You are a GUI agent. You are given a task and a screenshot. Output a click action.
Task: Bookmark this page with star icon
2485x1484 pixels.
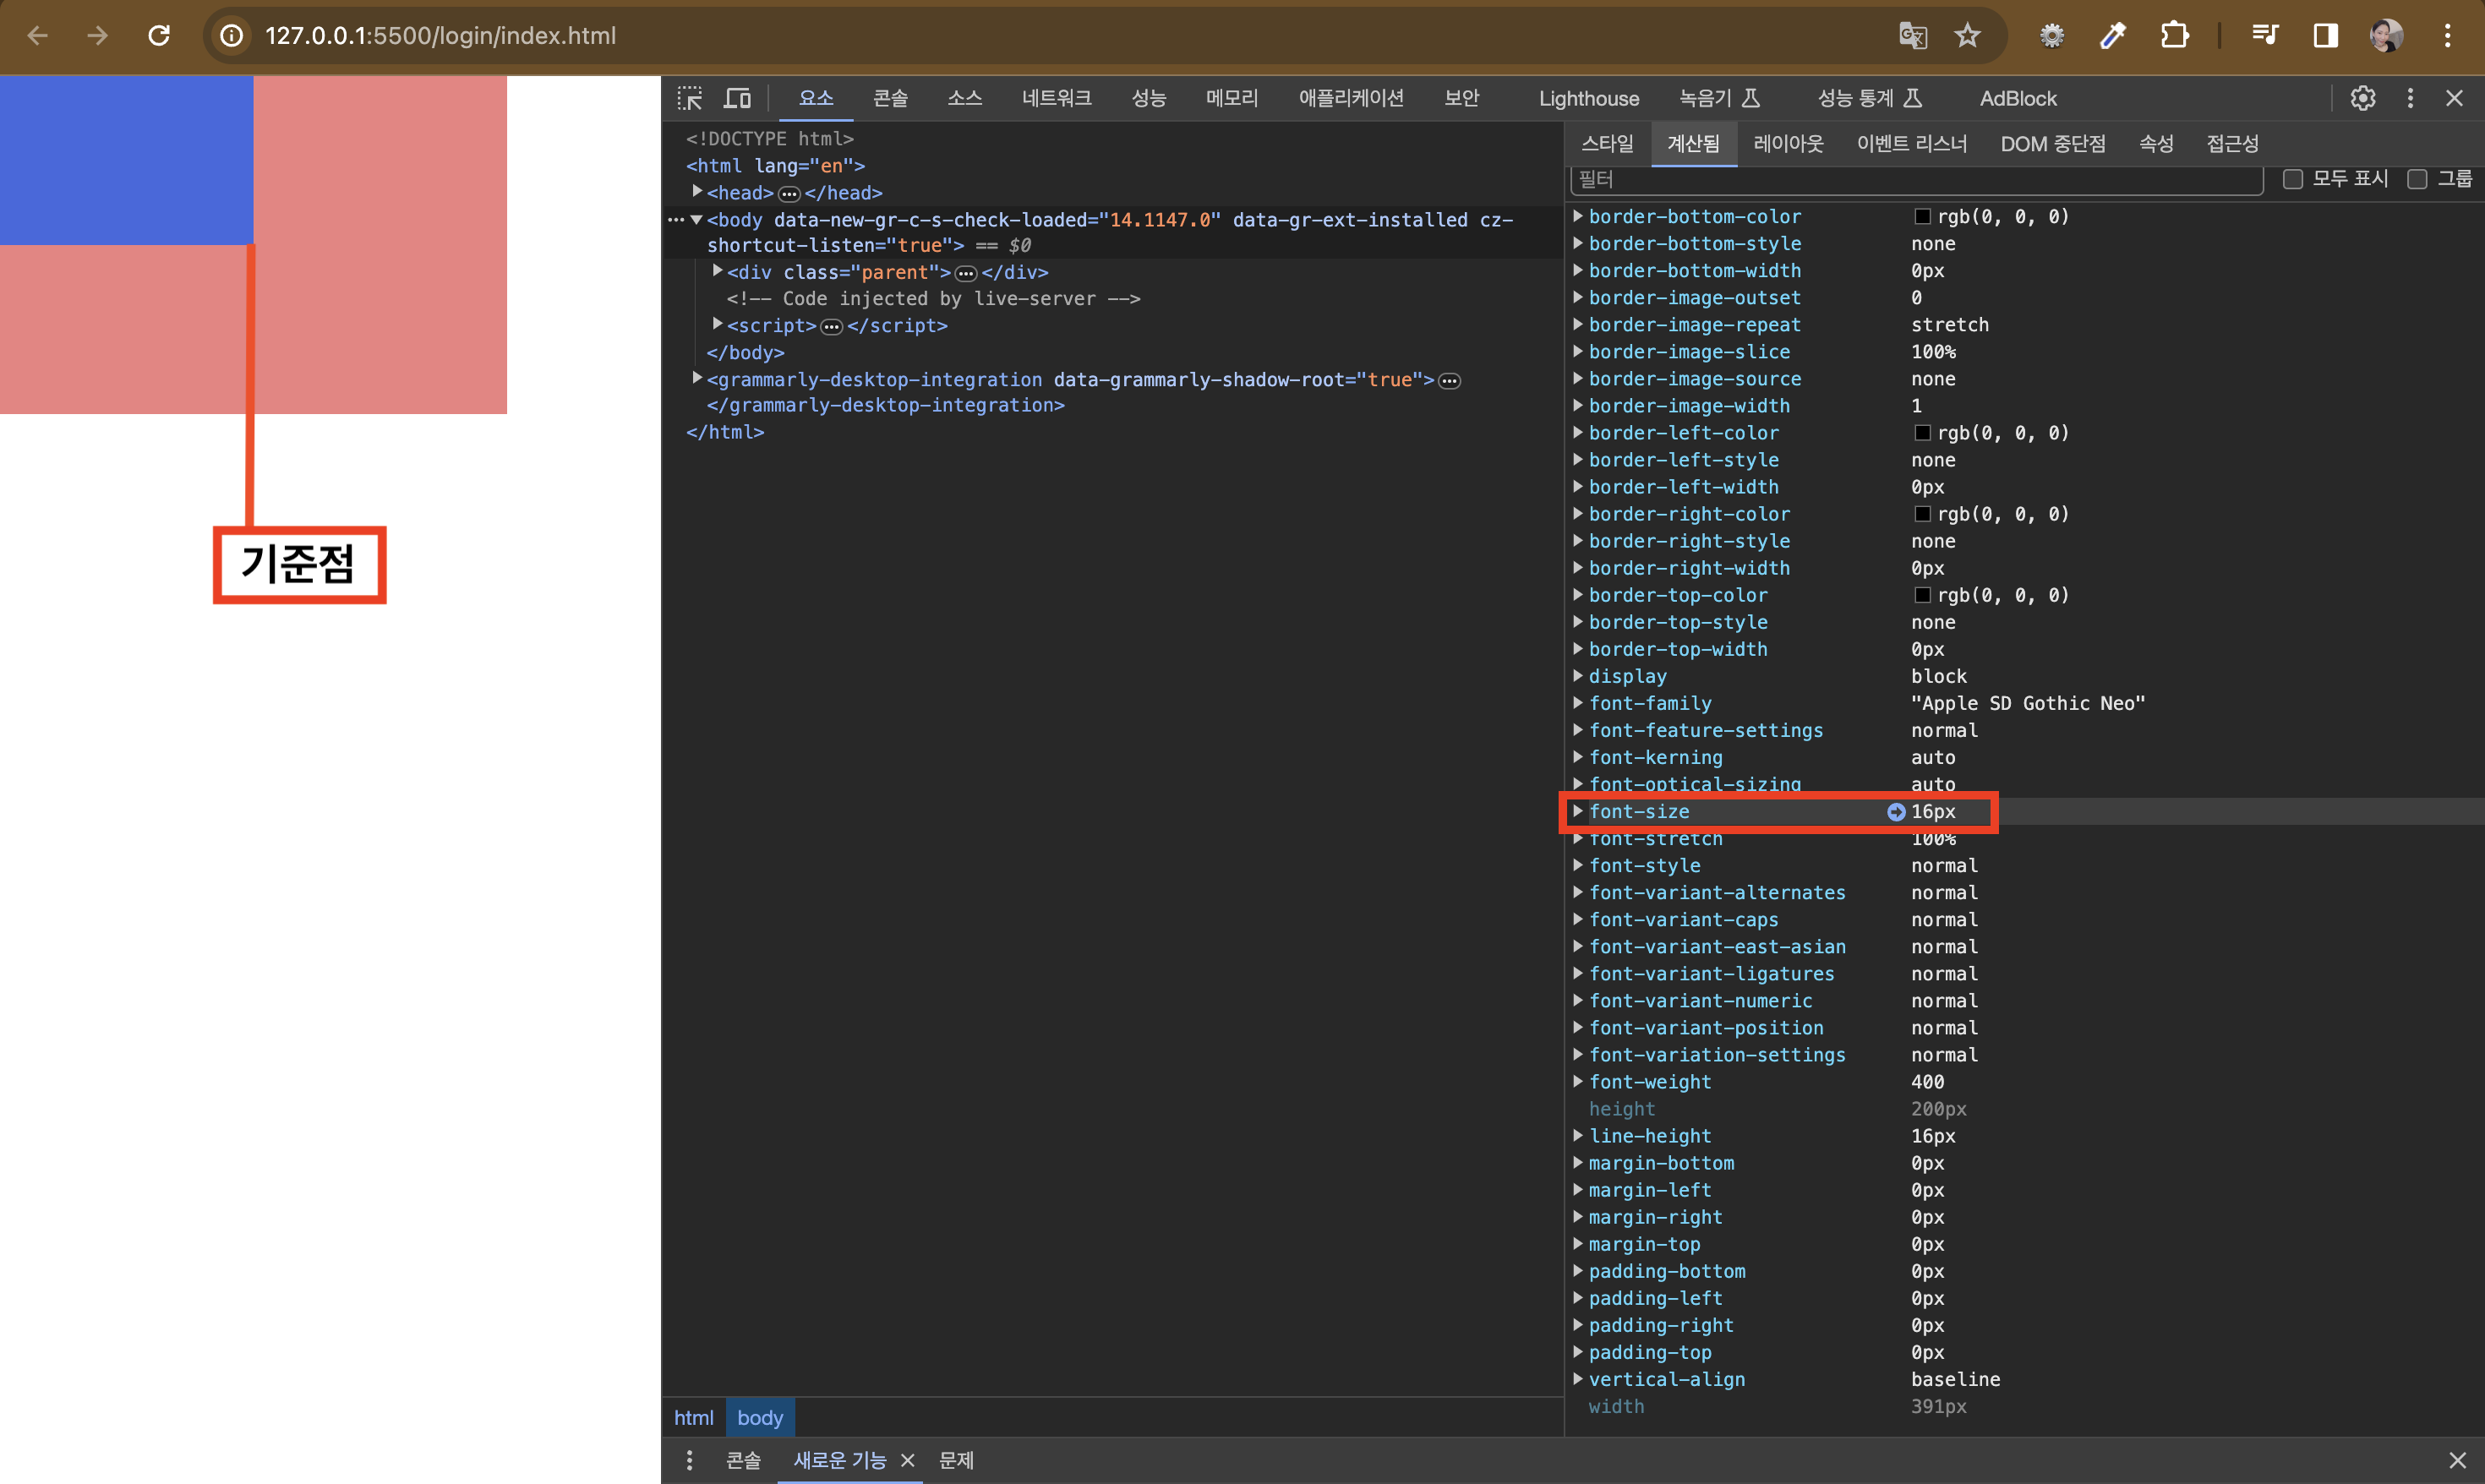click(x=1967, y=36)
